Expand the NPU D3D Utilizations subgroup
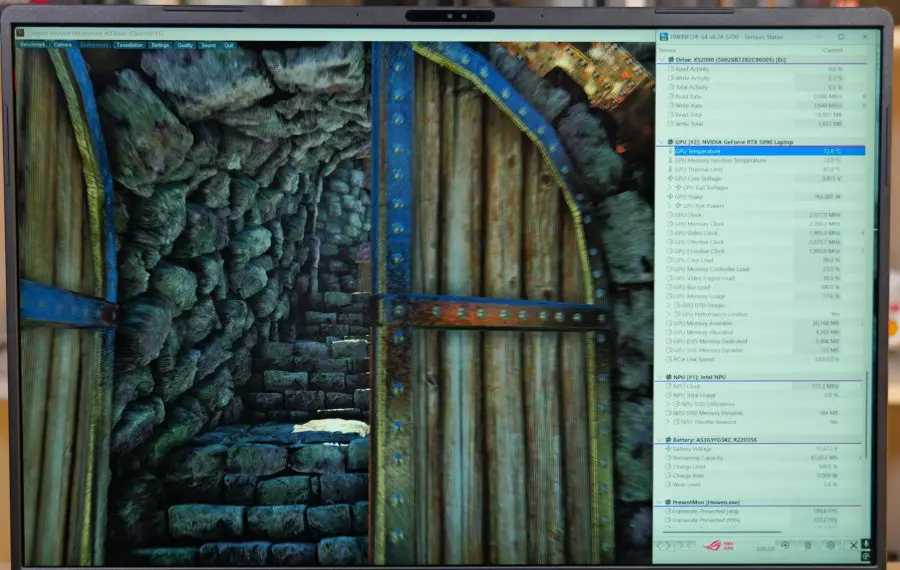Screen dimensions: 900x570 pyautogui.click(x=669, y=404)
